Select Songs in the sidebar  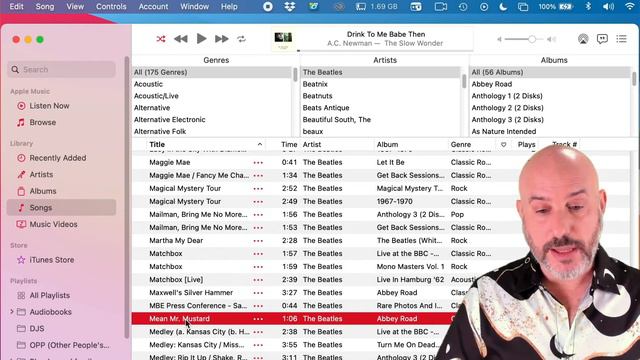pyautogui.click(x=61, y=207)
